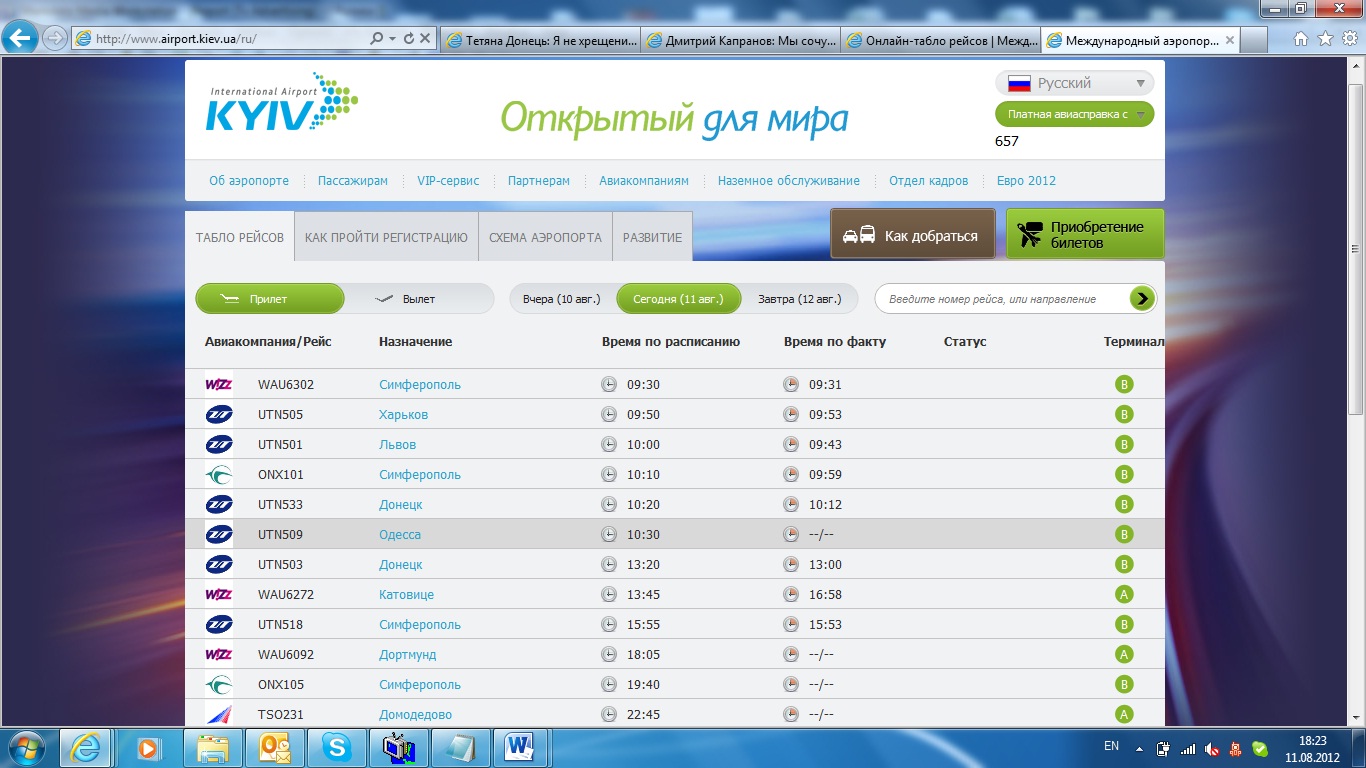Switch to Вылет departures view
Image resolution: width=1366 pixels, height=768 pixels.
click(x=418, y=299)
